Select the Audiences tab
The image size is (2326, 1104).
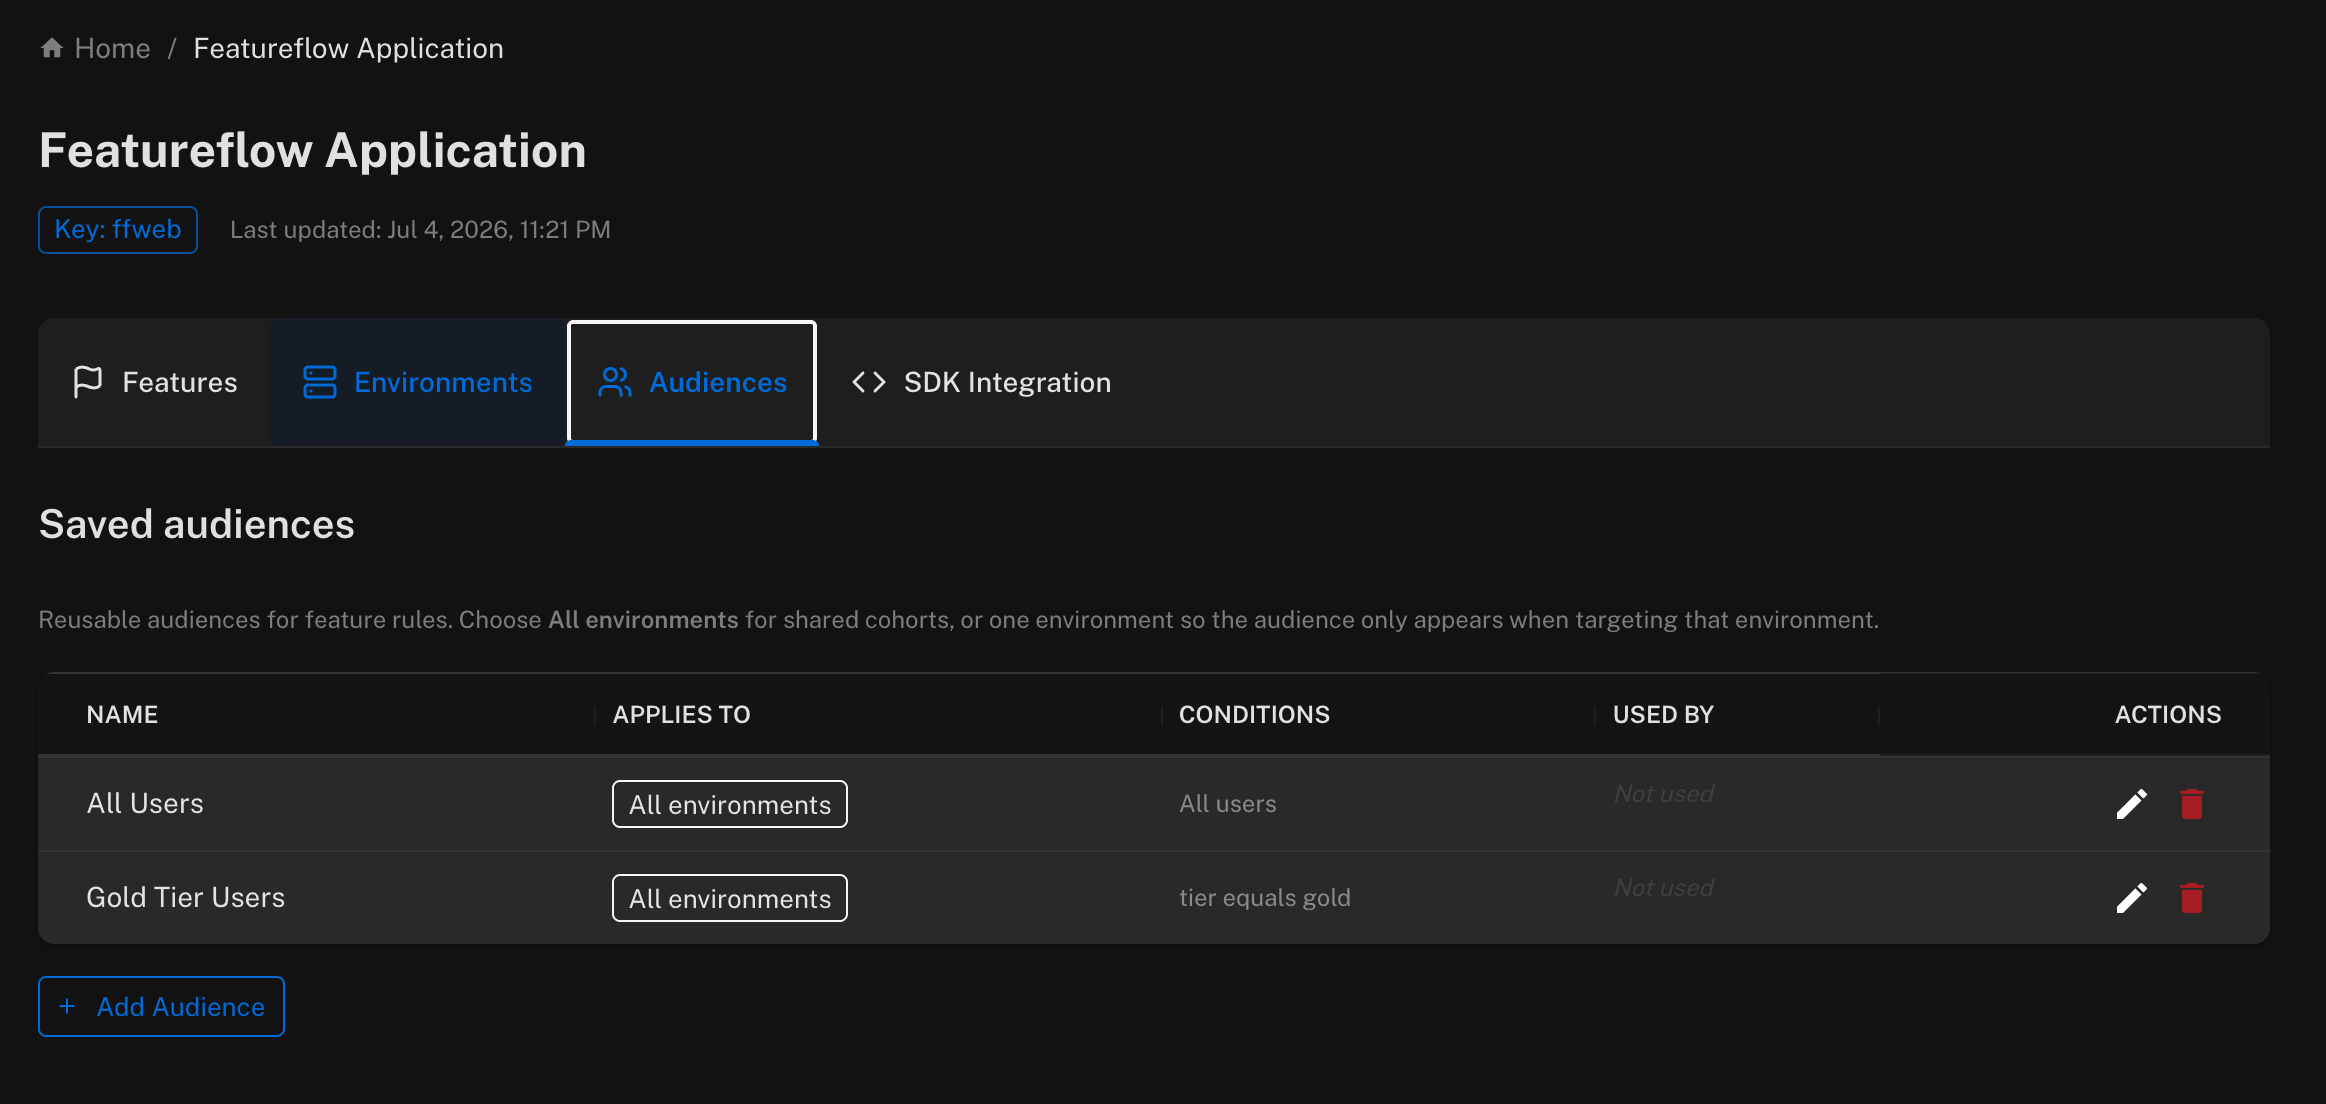coord(692,382)
